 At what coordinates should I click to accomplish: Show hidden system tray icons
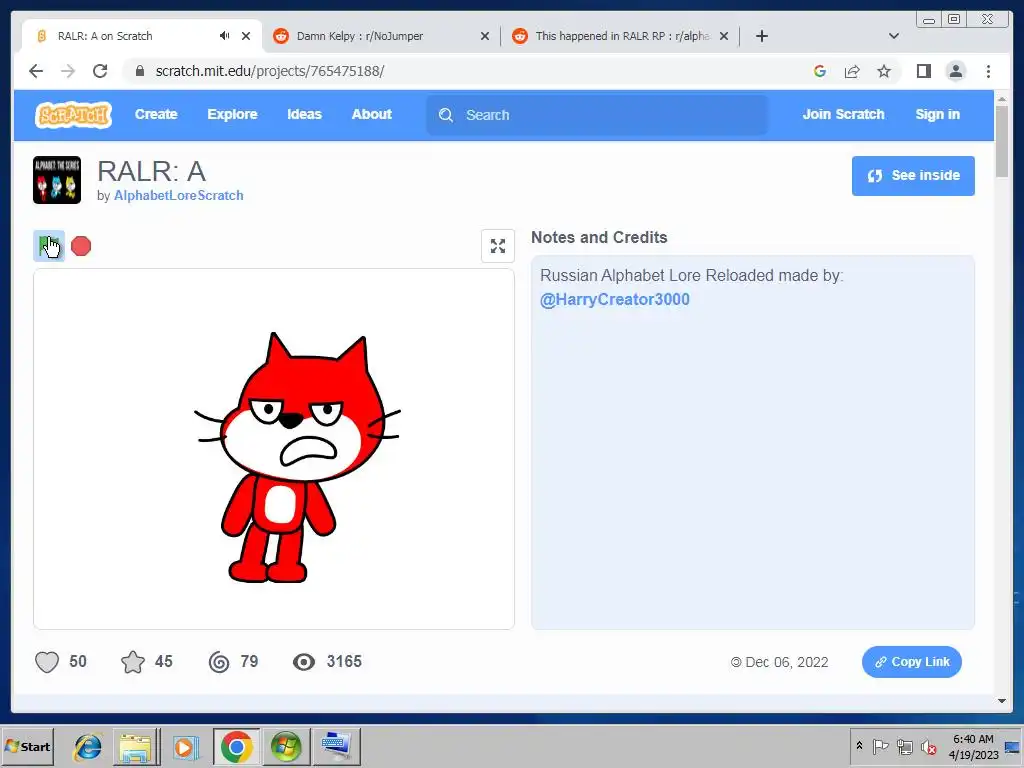859,746
